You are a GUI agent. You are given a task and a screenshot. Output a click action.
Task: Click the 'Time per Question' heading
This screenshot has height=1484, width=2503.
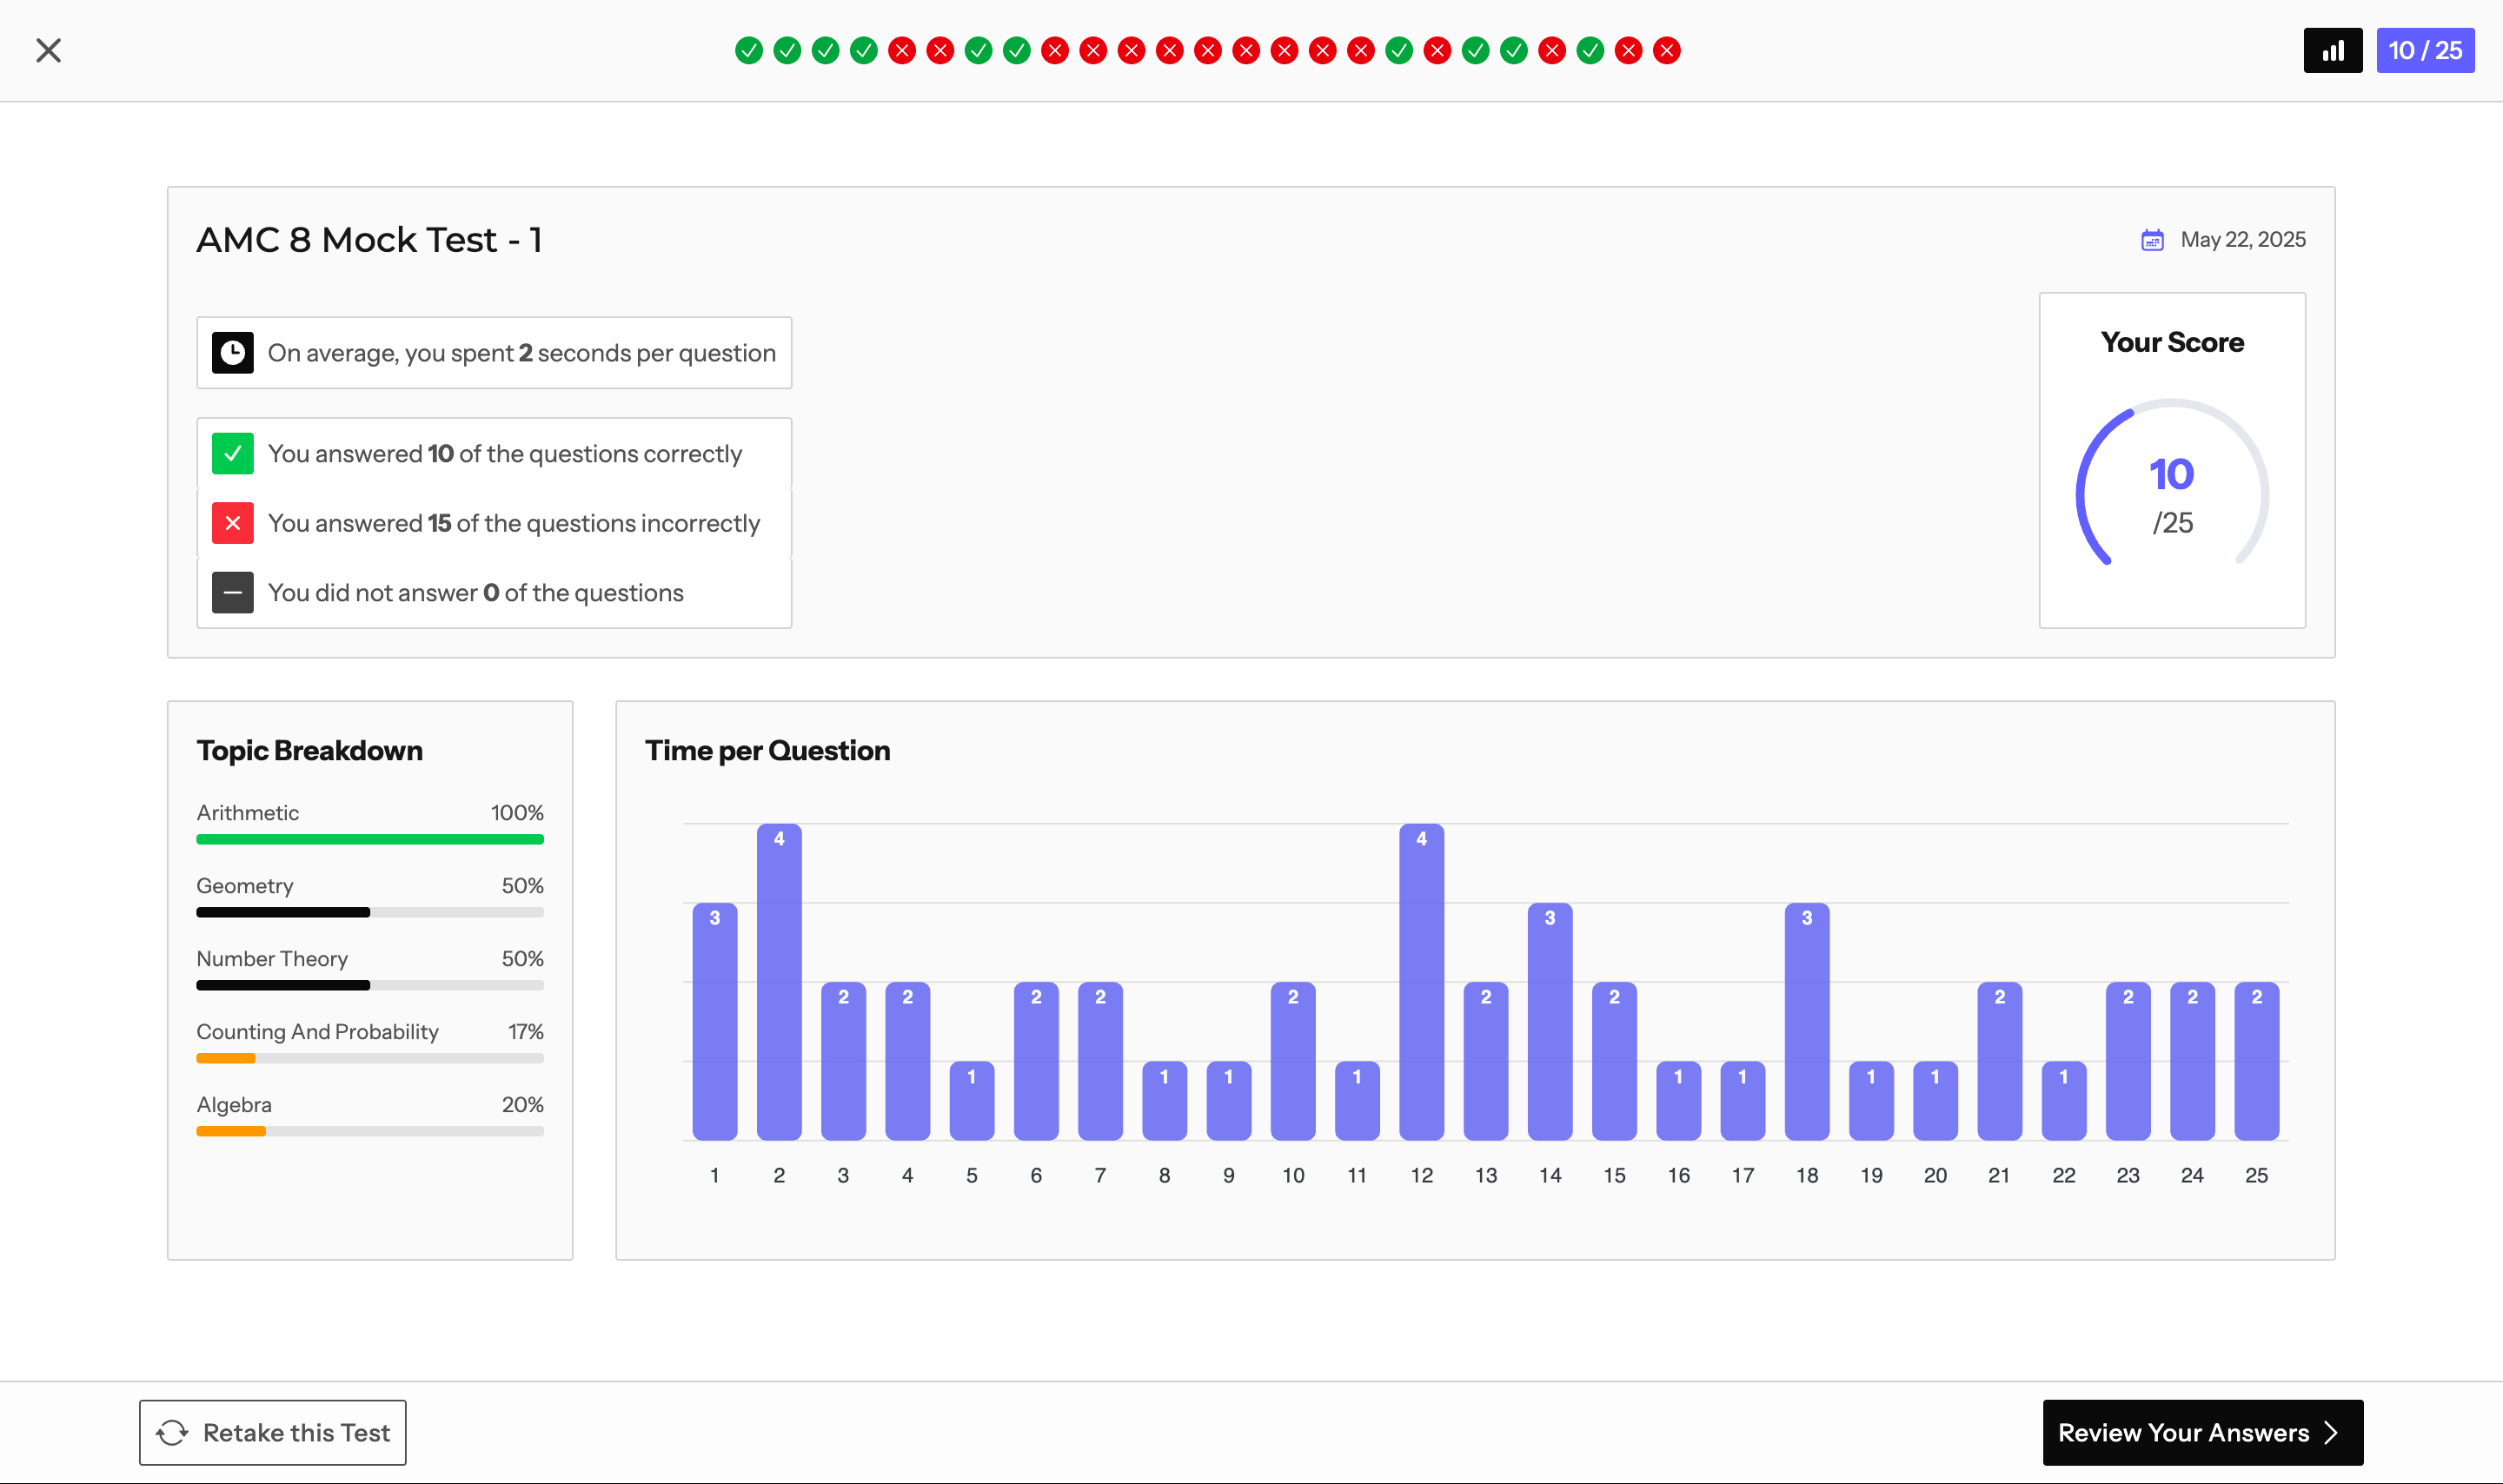click(767, 751)
